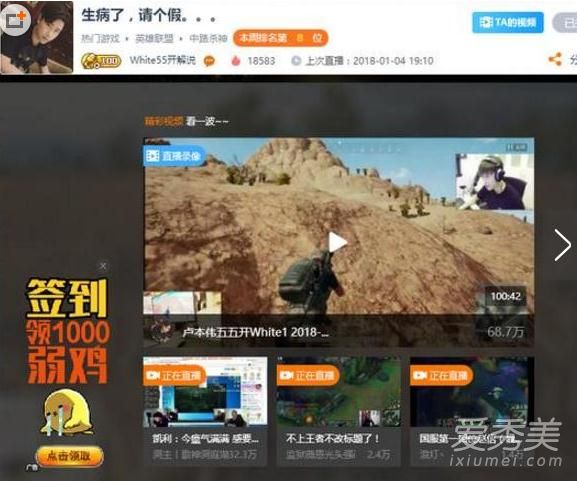Open the orange chat bubble icon
This screenshot has height=481, width=577.
coord(209,61)
